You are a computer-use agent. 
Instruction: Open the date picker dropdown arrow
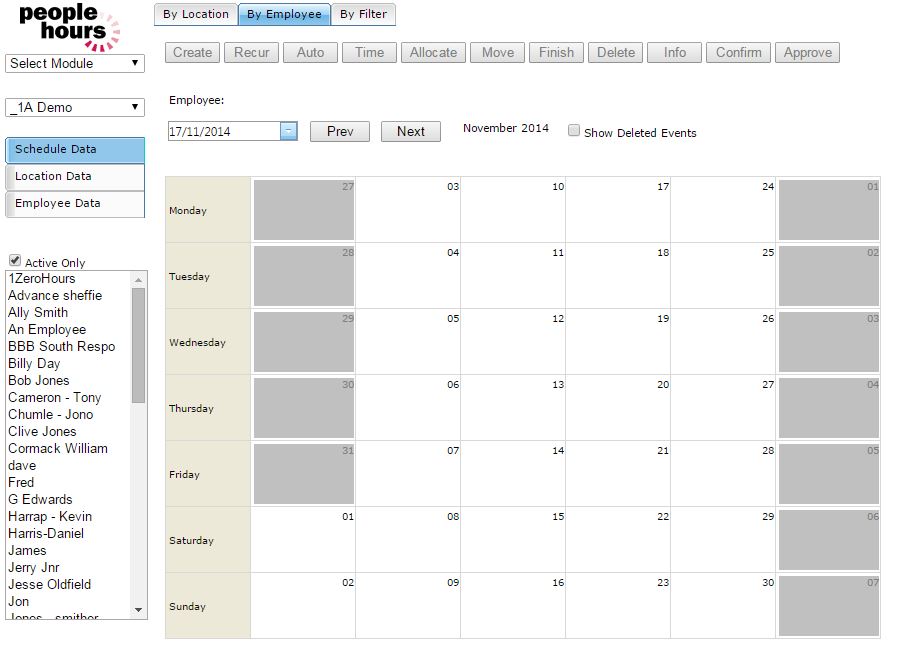288,131
